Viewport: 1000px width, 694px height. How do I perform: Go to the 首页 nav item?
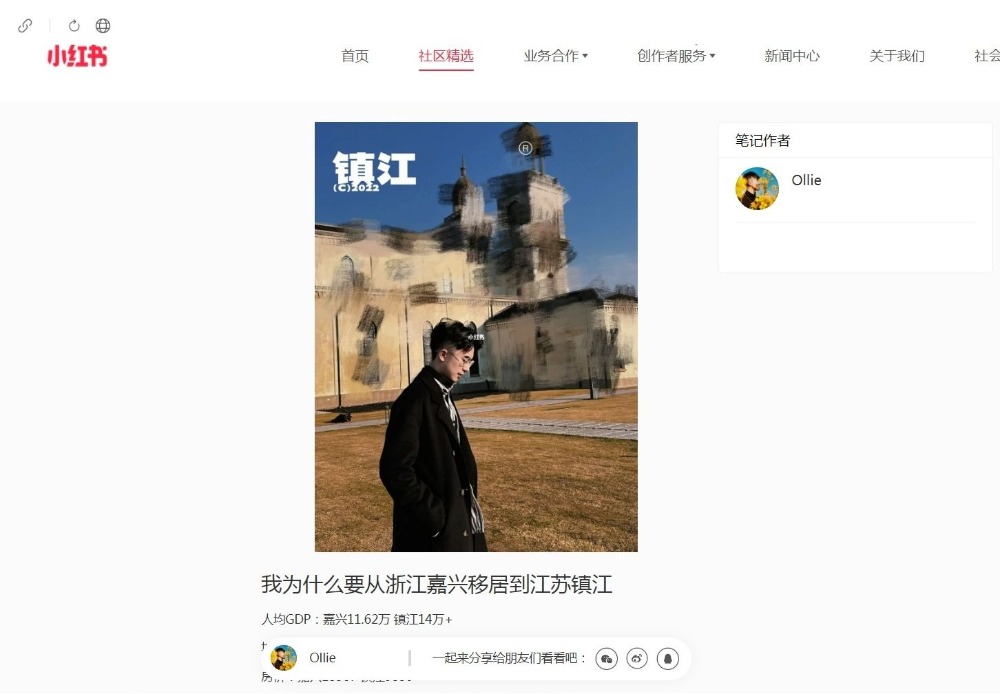(x=355, y=56)
